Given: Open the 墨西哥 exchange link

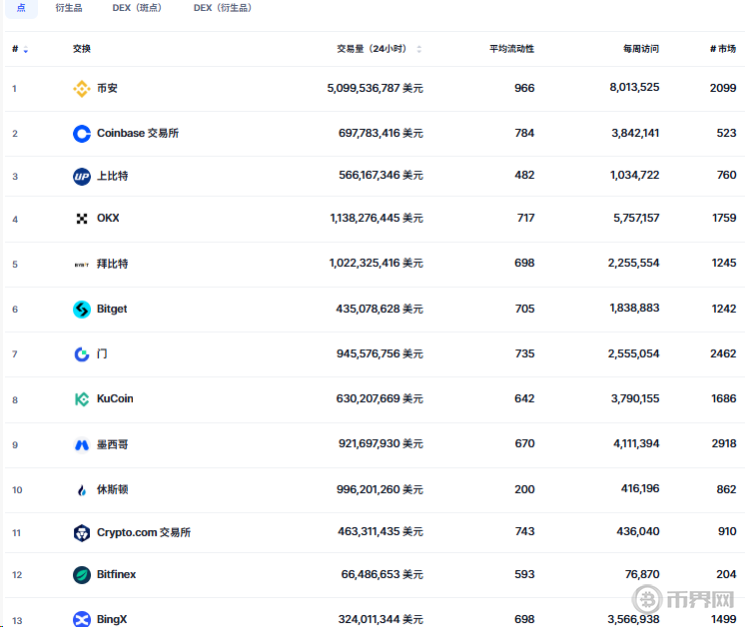Looking at the screenshot, I should click(x=113, y=445).
